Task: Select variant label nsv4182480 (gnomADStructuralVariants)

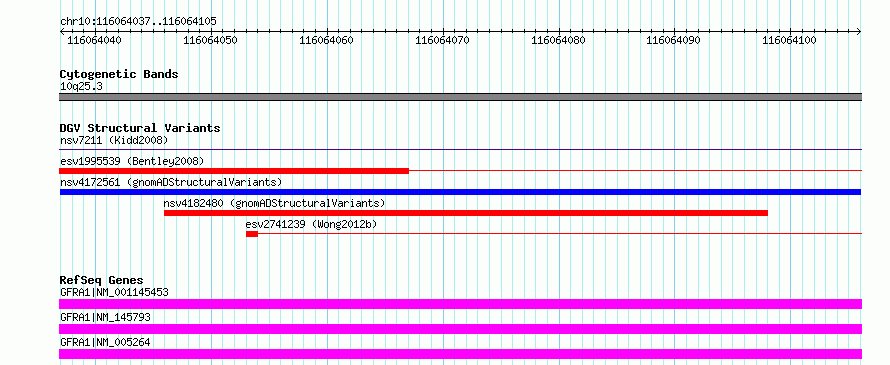Action: click(x=274, y=203)
